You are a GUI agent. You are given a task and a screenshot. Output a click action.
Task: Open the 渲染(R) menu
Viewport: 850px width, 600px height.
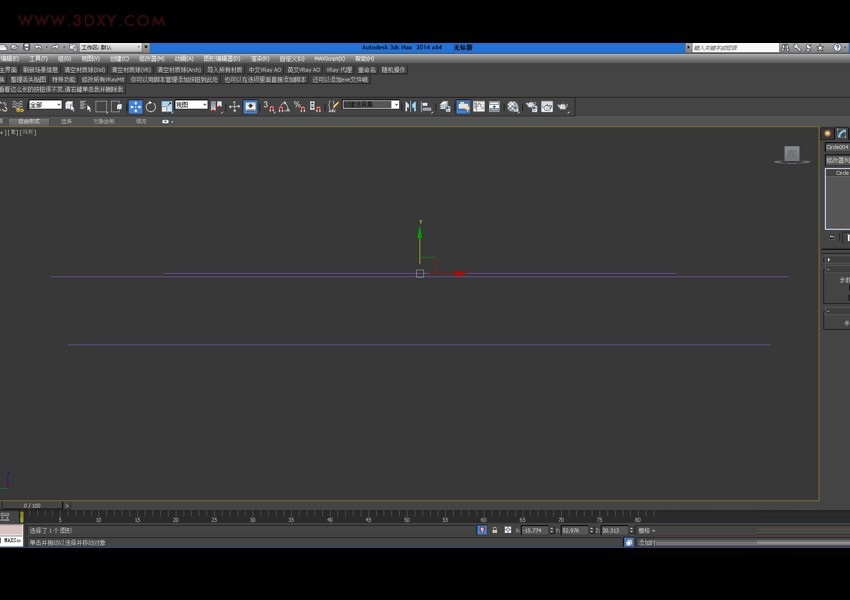260,59
